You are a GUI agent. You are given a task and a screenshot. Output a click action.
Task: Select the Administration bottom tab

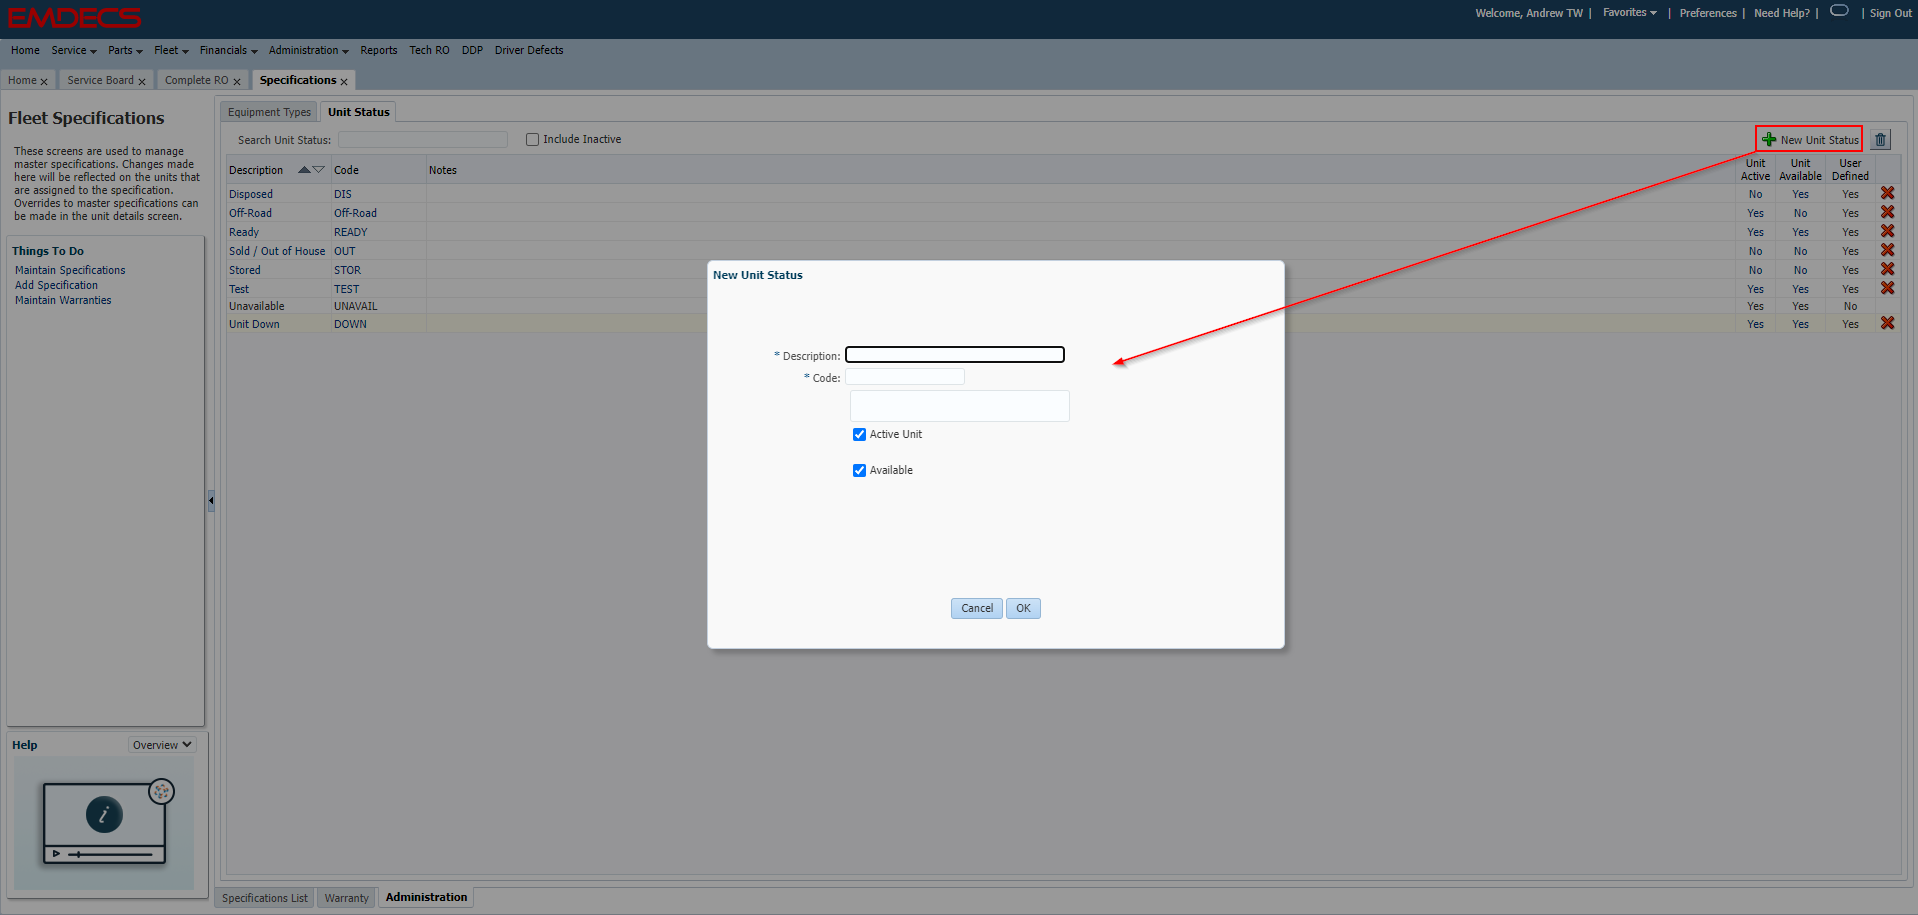(x=426, y=898)
